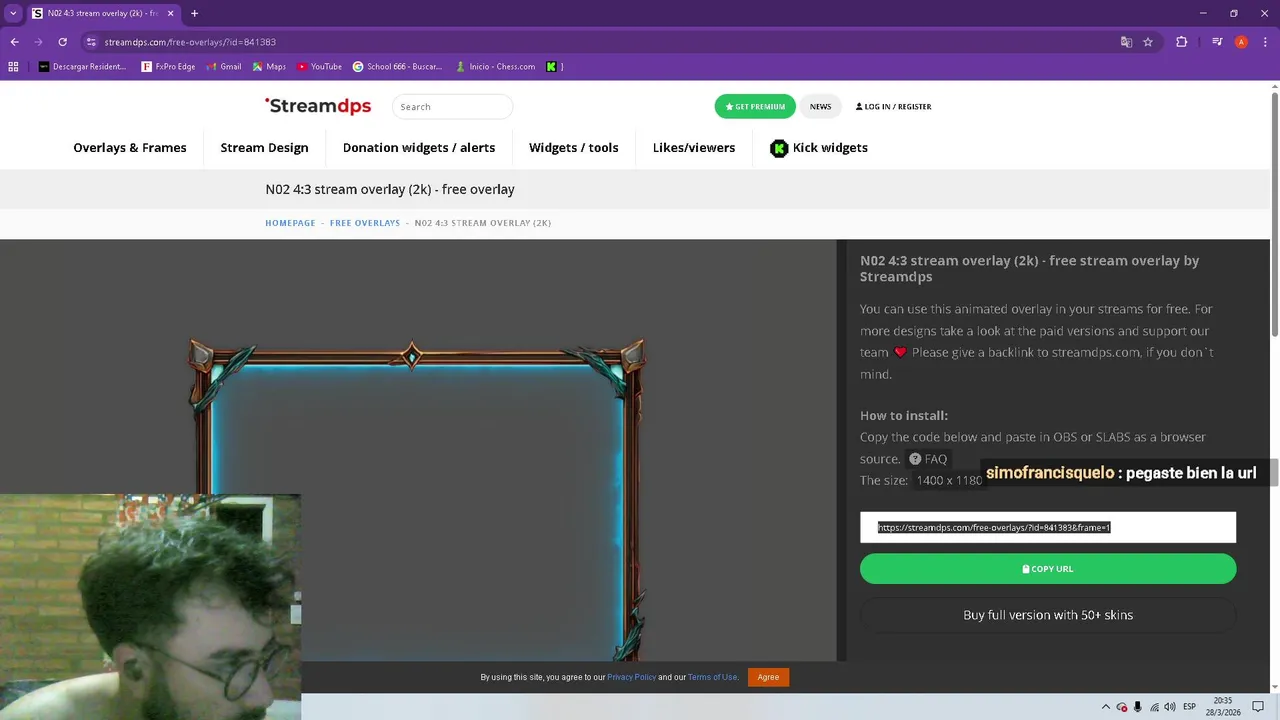Open the Gmail bookmark
1280x720 pixels.
[x=224, y=67]
